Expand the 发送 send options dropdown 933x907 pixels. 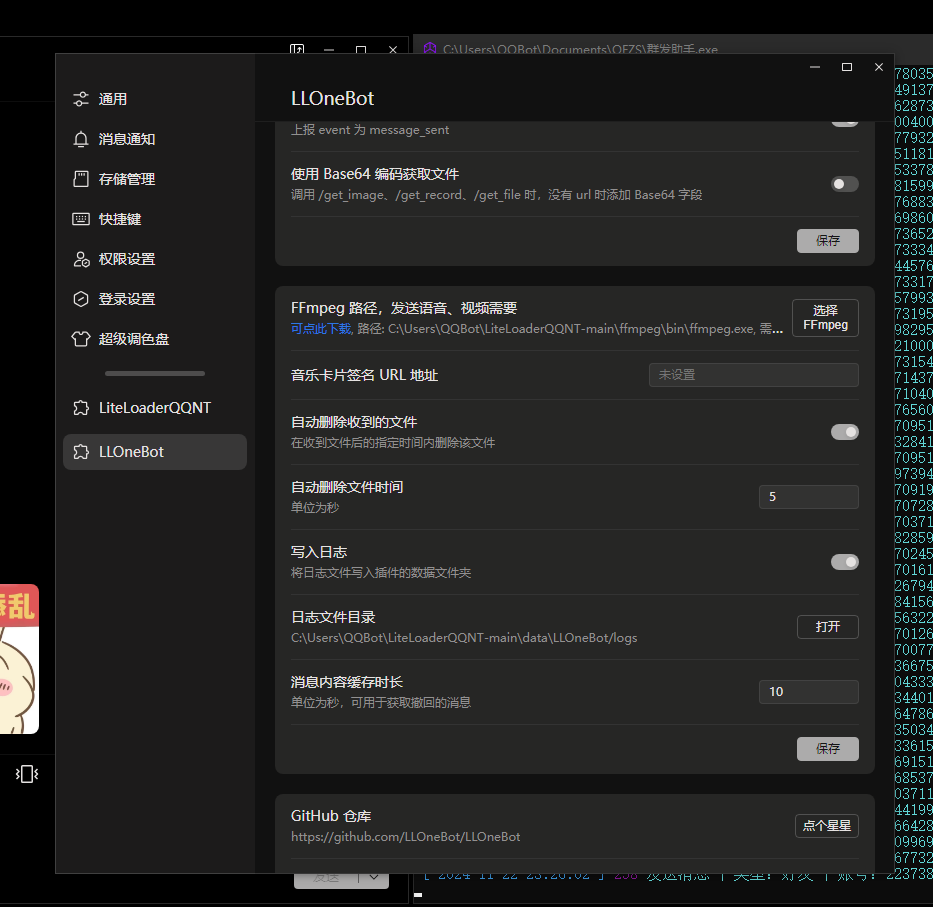click(372, 876)
